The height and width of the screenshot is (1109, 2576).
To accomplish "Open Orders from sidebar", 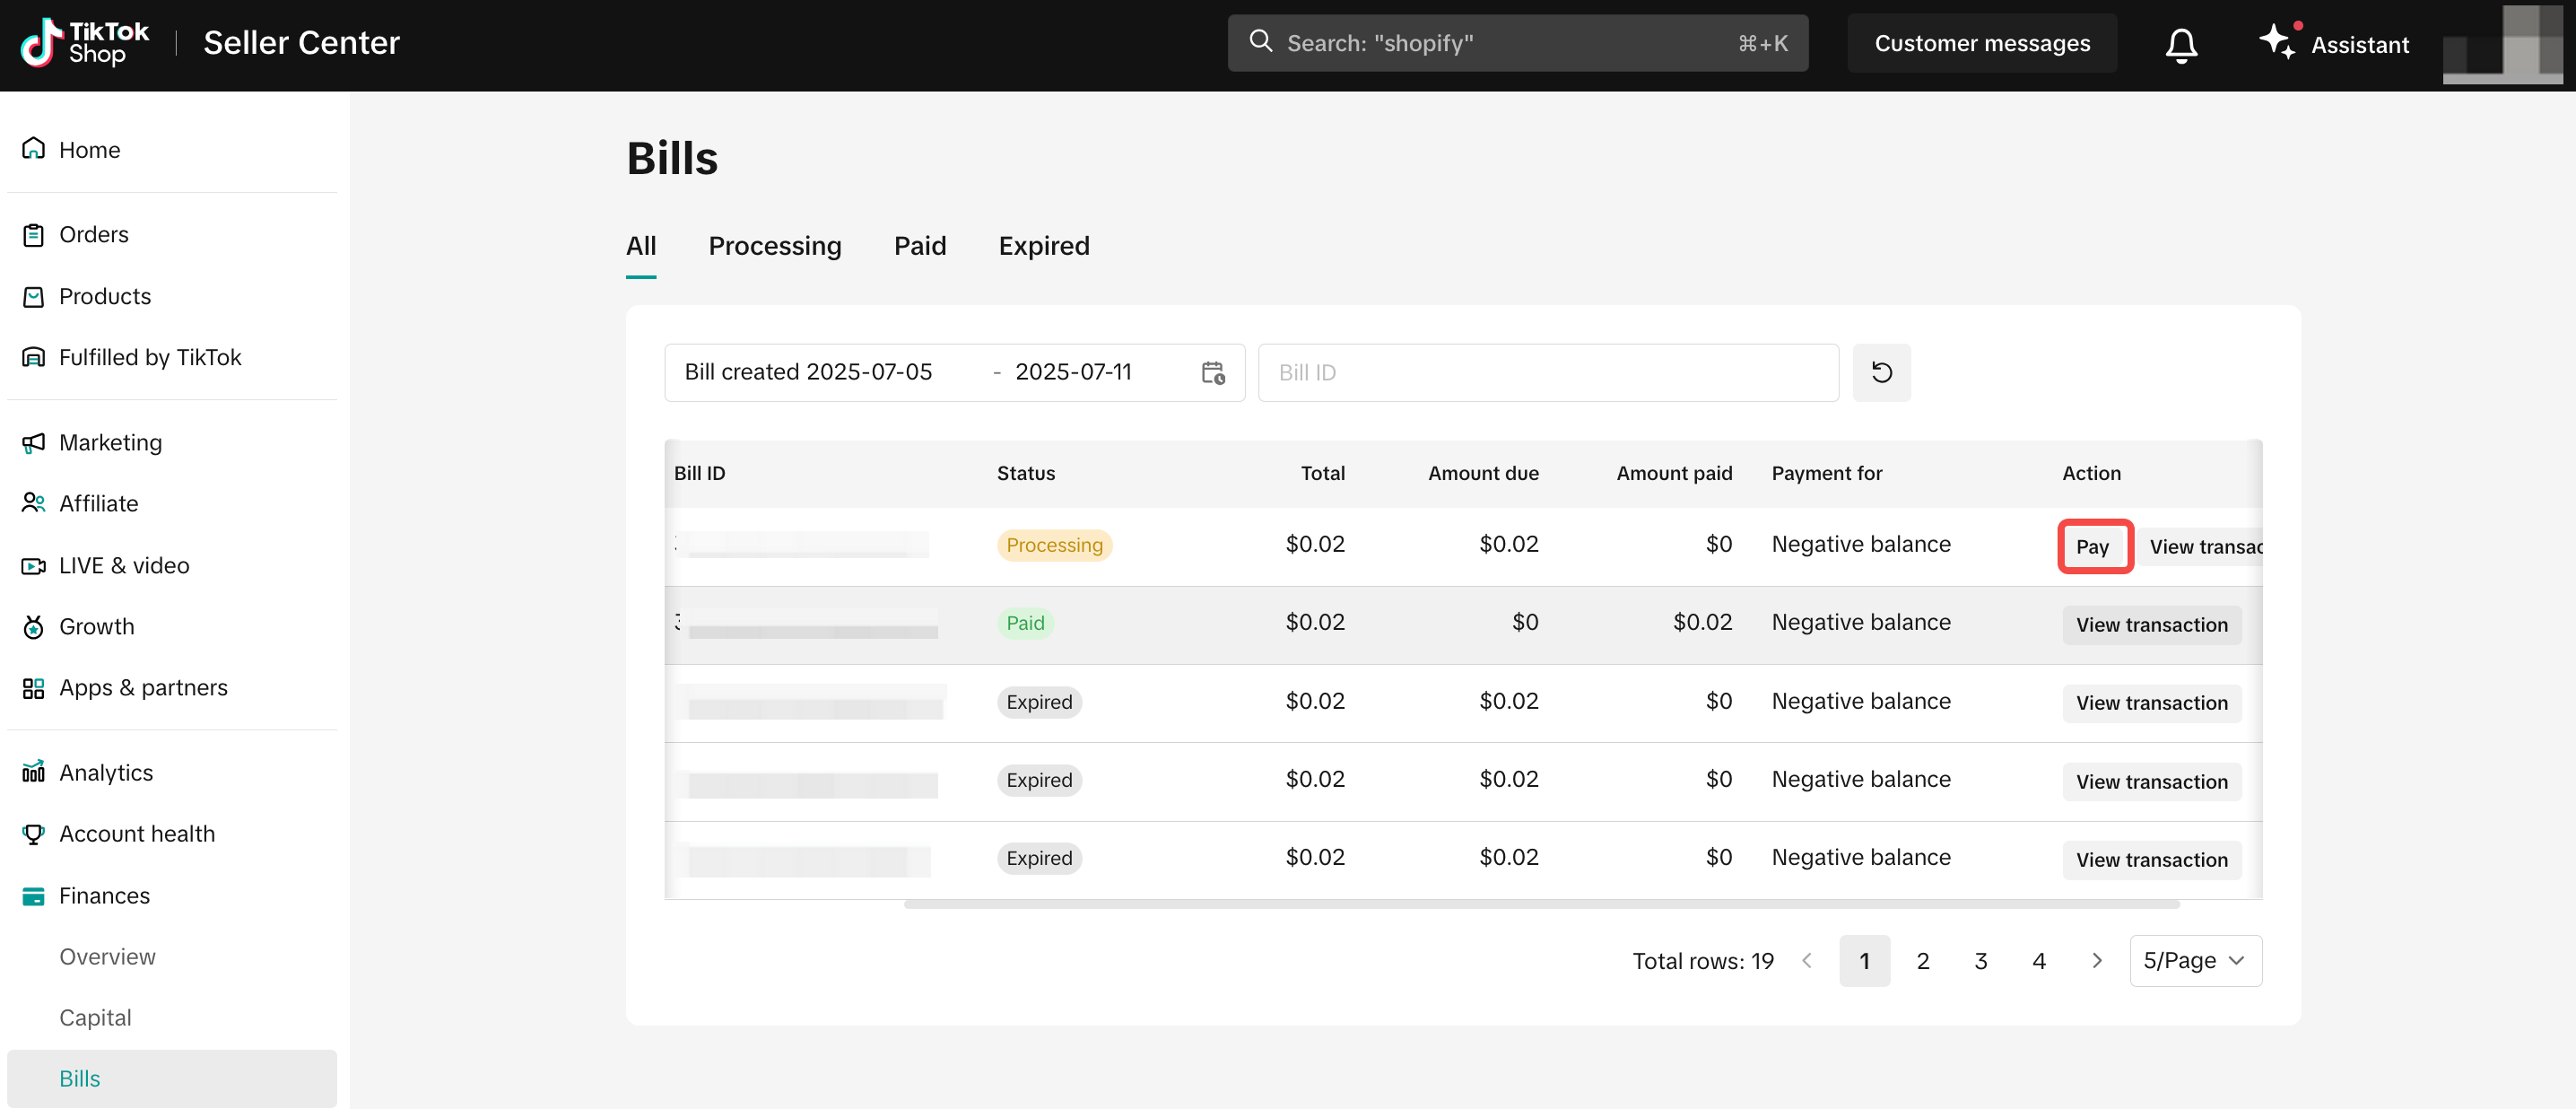I will click(93, 234).
